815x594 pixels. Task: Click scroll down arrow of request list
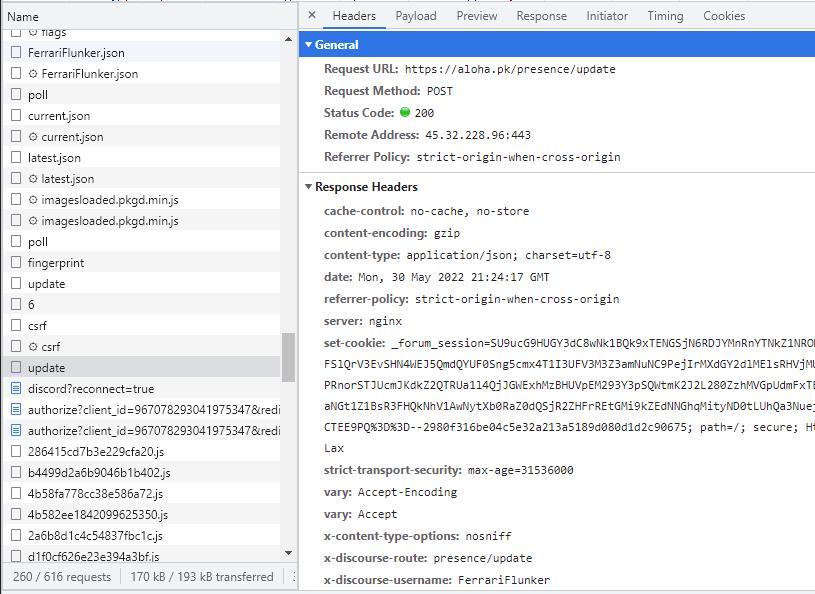[288, 553]
